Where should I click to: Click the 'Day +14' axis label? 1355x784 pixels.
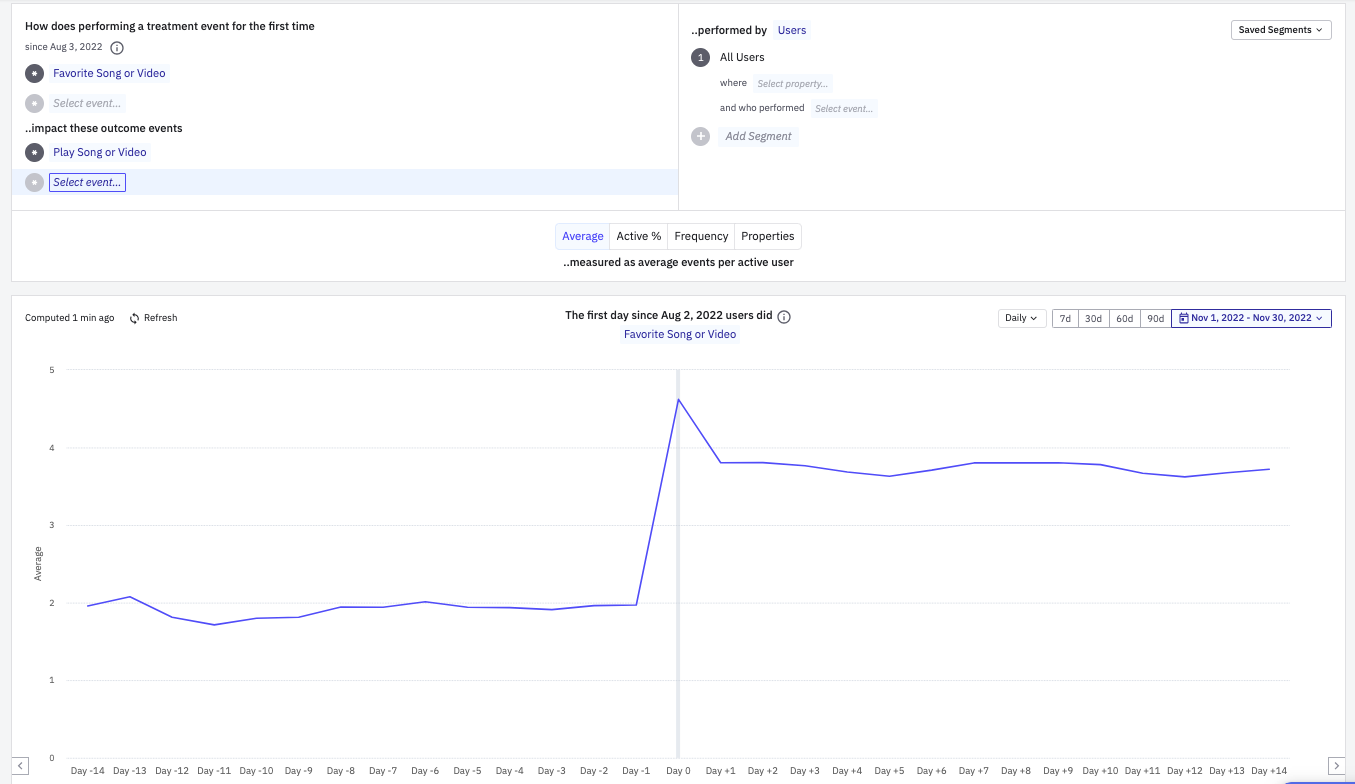click(1269, 771)
